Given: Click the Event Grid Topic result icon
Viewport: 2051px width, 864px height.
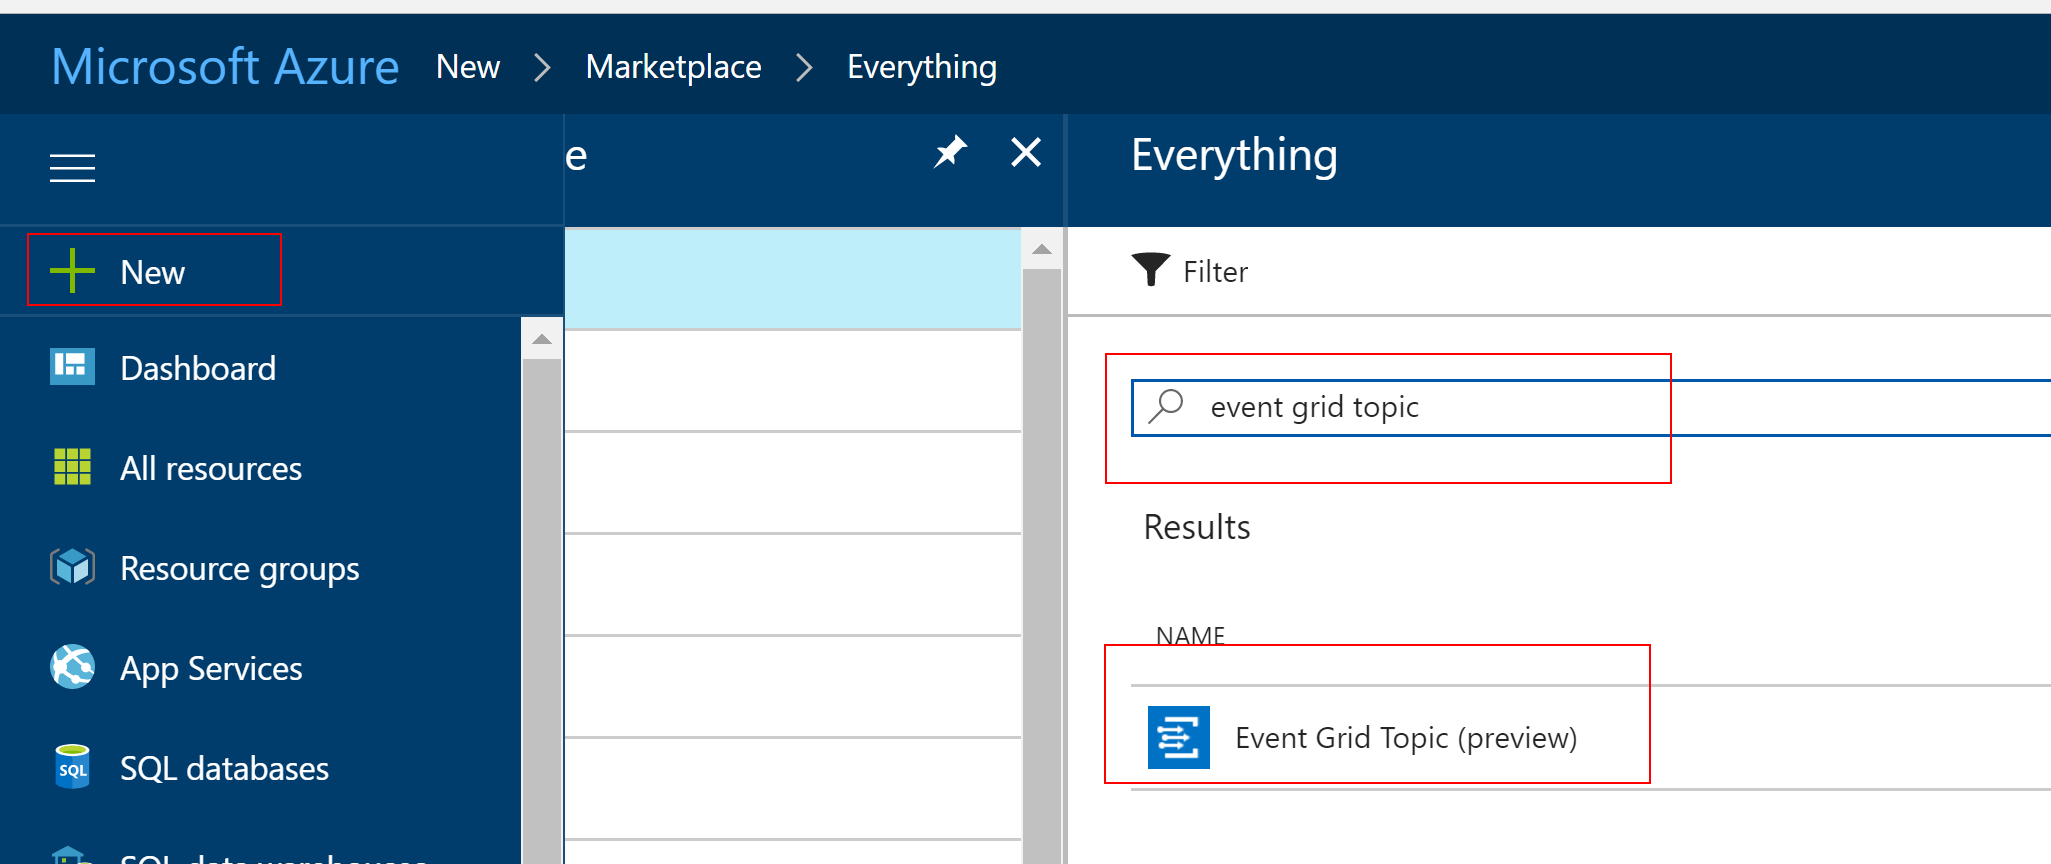Looking at the screenshot, I should (1179, 738).
